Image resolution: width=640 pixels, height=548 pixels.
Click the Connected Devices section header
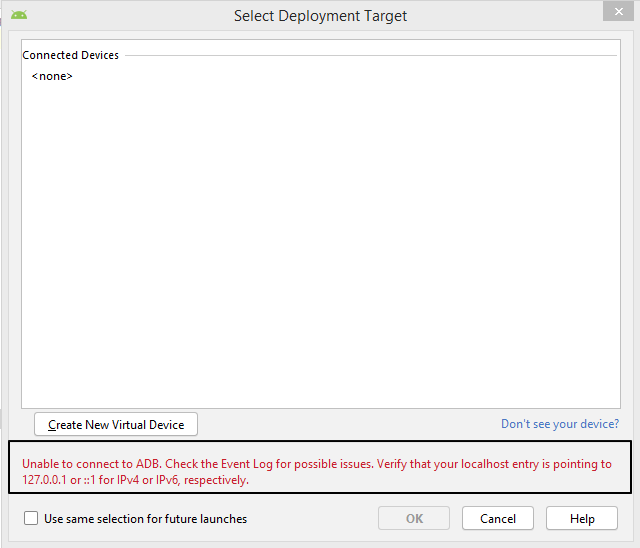tap(71, 55)
